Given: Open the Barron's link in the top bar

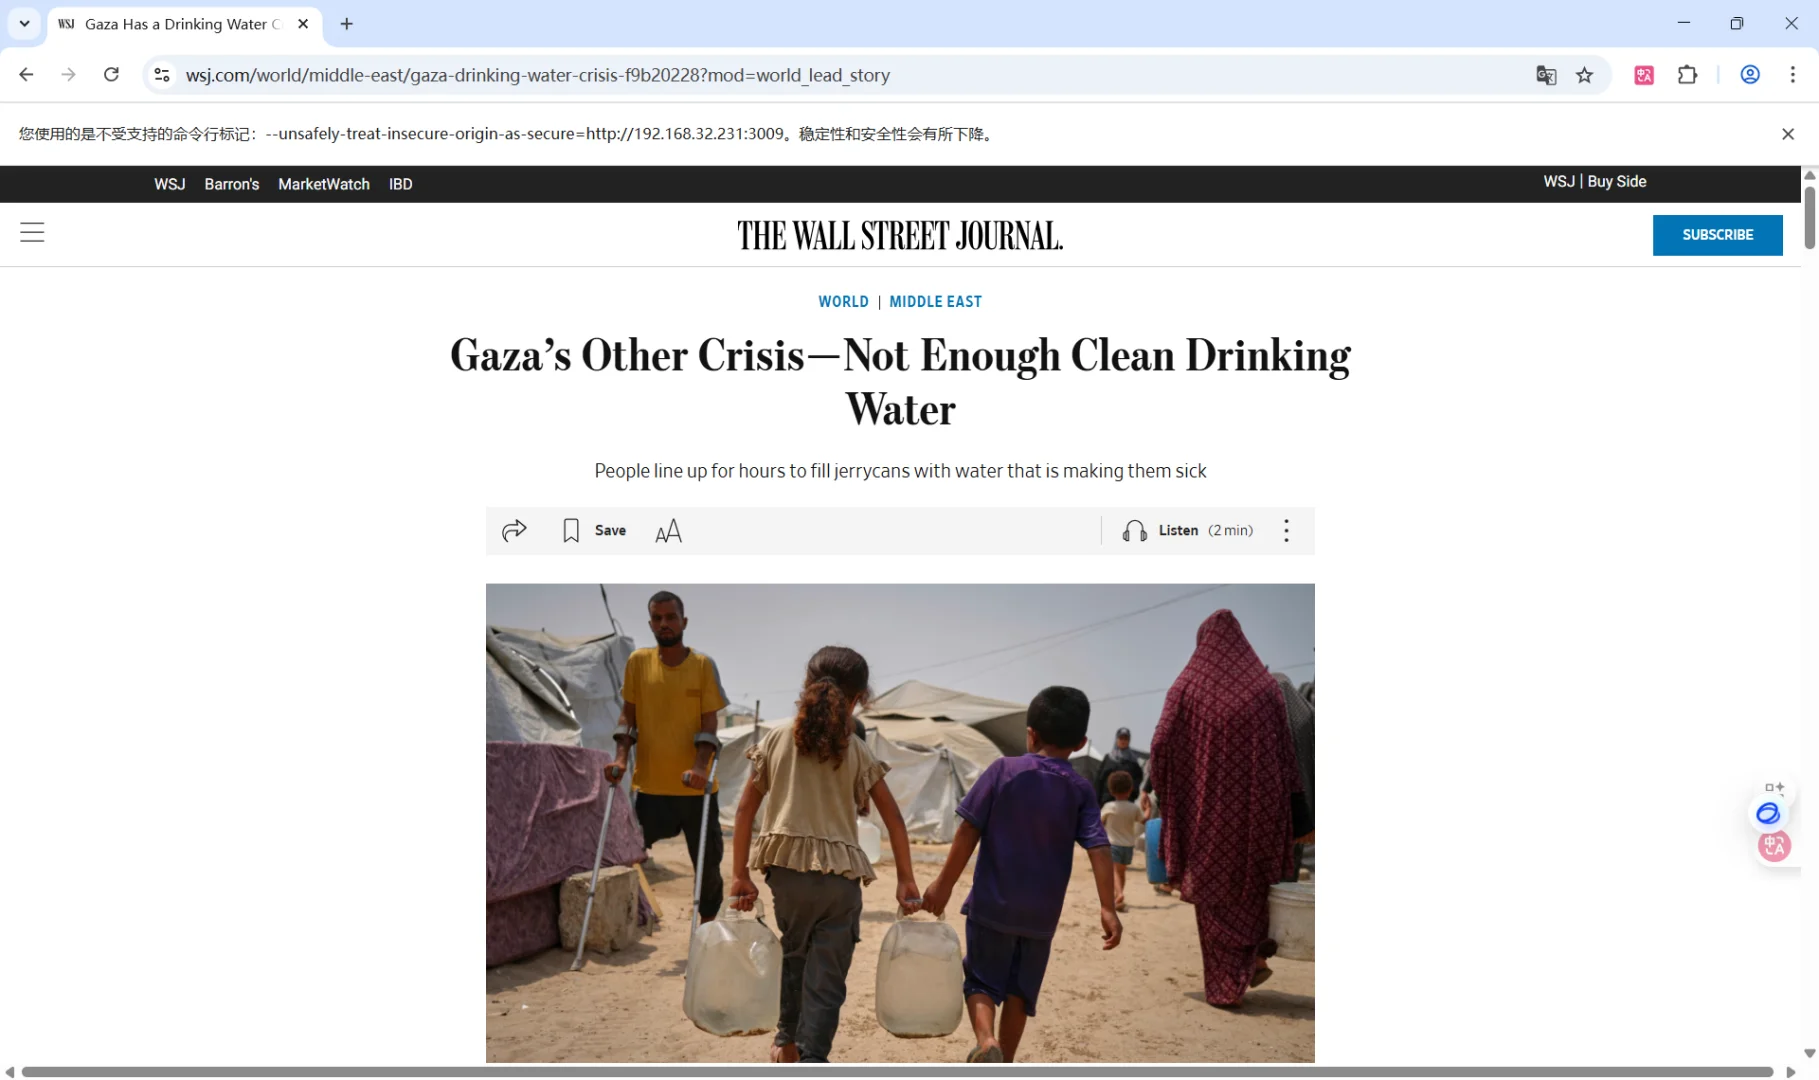Looking at the screenshot, I should pyautogui.click(x=231, y=184).
